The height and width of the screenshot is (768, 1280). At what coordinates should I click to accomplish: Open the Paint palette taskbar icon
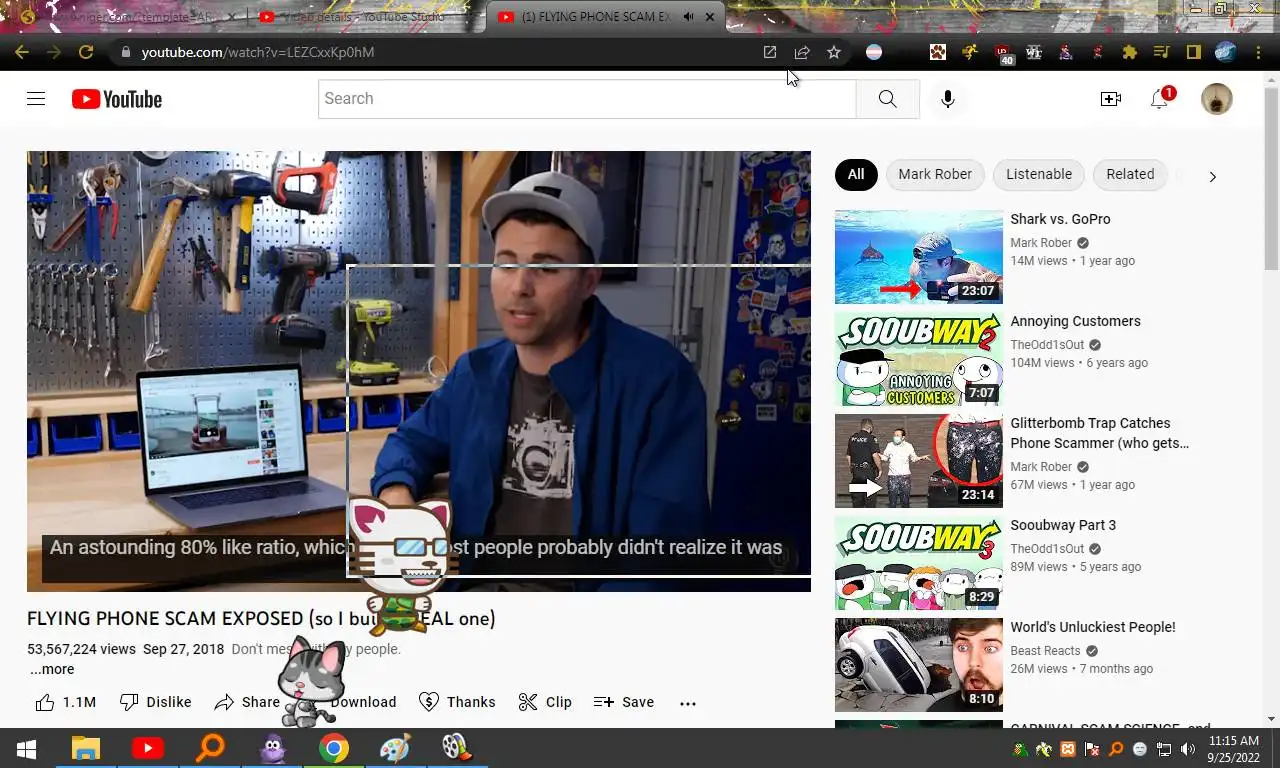pyautogui.click(x=395, y=748)
